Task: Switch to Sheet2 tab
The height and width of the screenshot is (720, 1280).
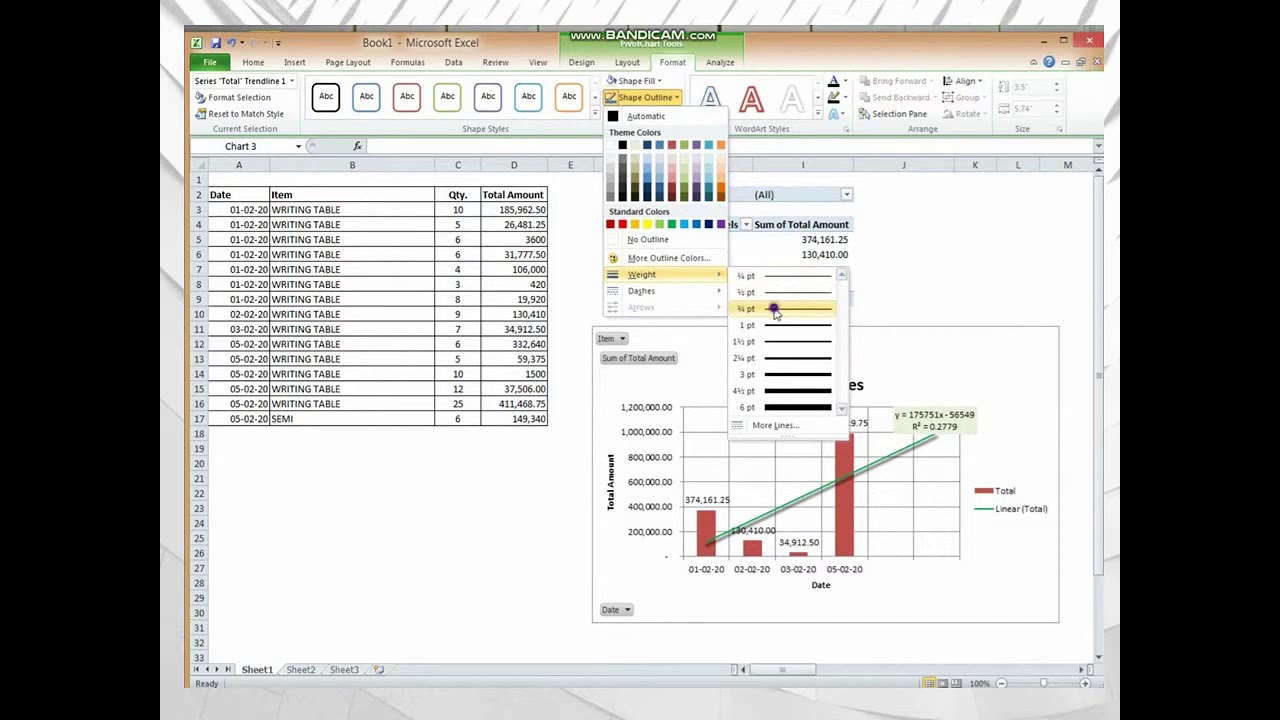Action: 301,670
